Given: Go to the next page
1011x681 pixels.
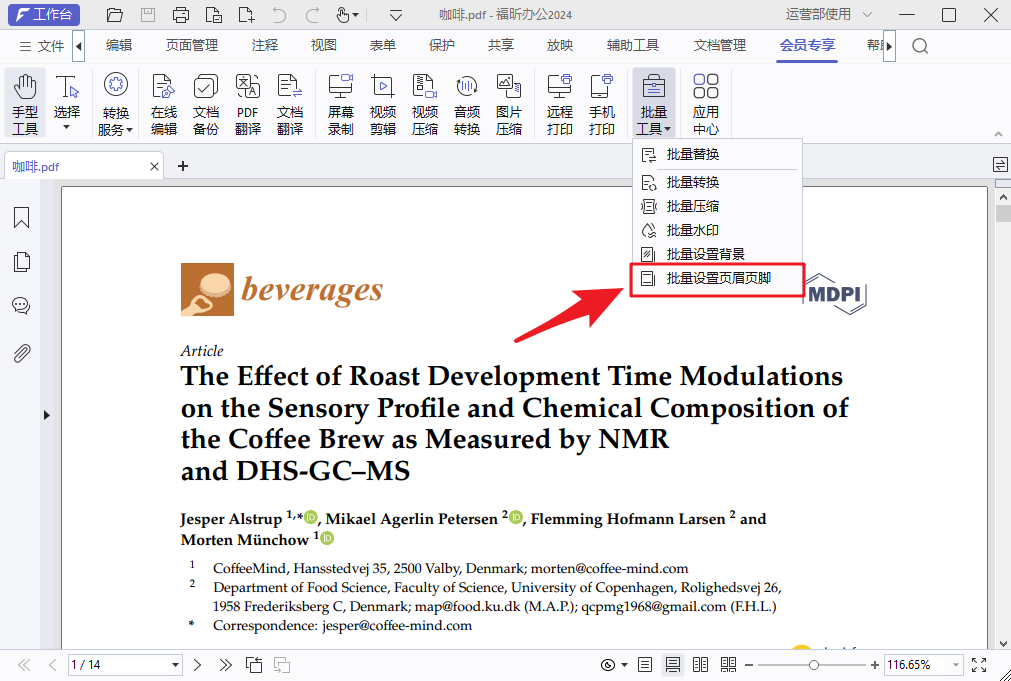Looking at the screenshot, I should tap(198, 665).
